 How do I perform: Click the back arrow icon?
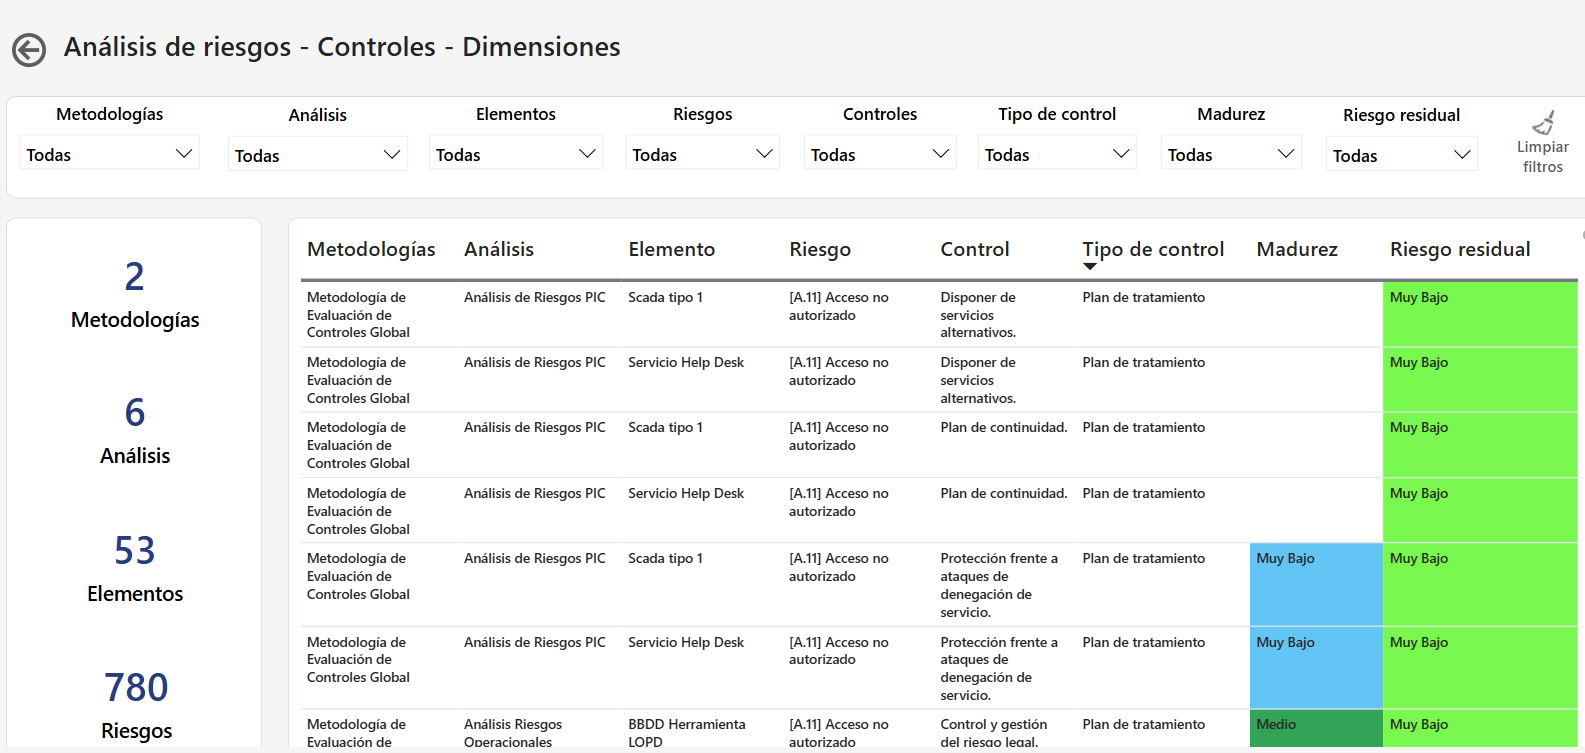[x=29, y=49]
